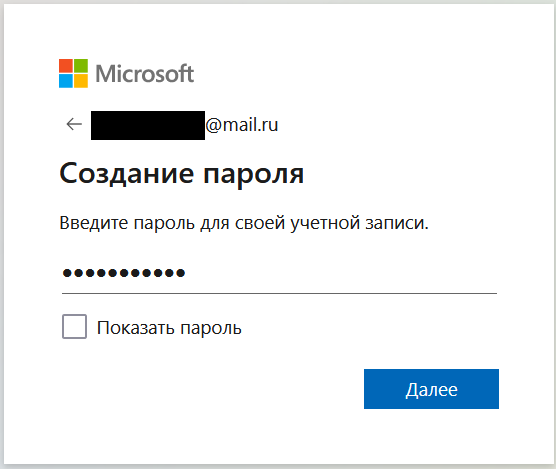Click empty space in the password field's right side
Viewport: 556px width, 469px height.
pos(355,273)
